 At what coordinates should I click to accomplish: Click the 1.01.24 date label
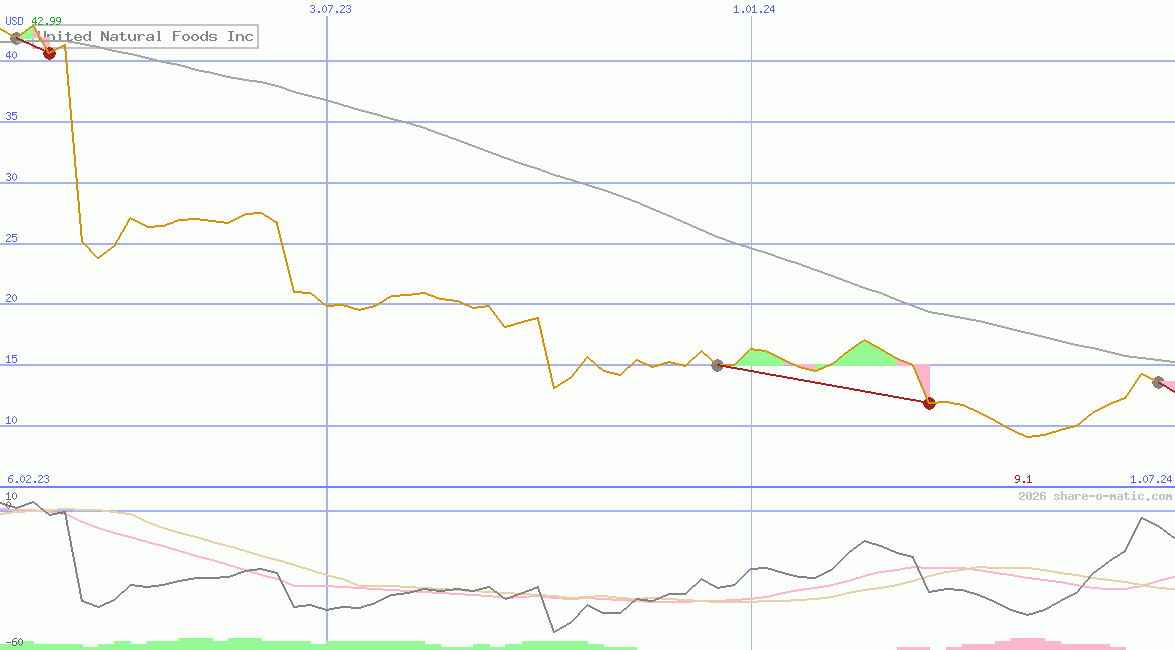[x=754, y=8]
